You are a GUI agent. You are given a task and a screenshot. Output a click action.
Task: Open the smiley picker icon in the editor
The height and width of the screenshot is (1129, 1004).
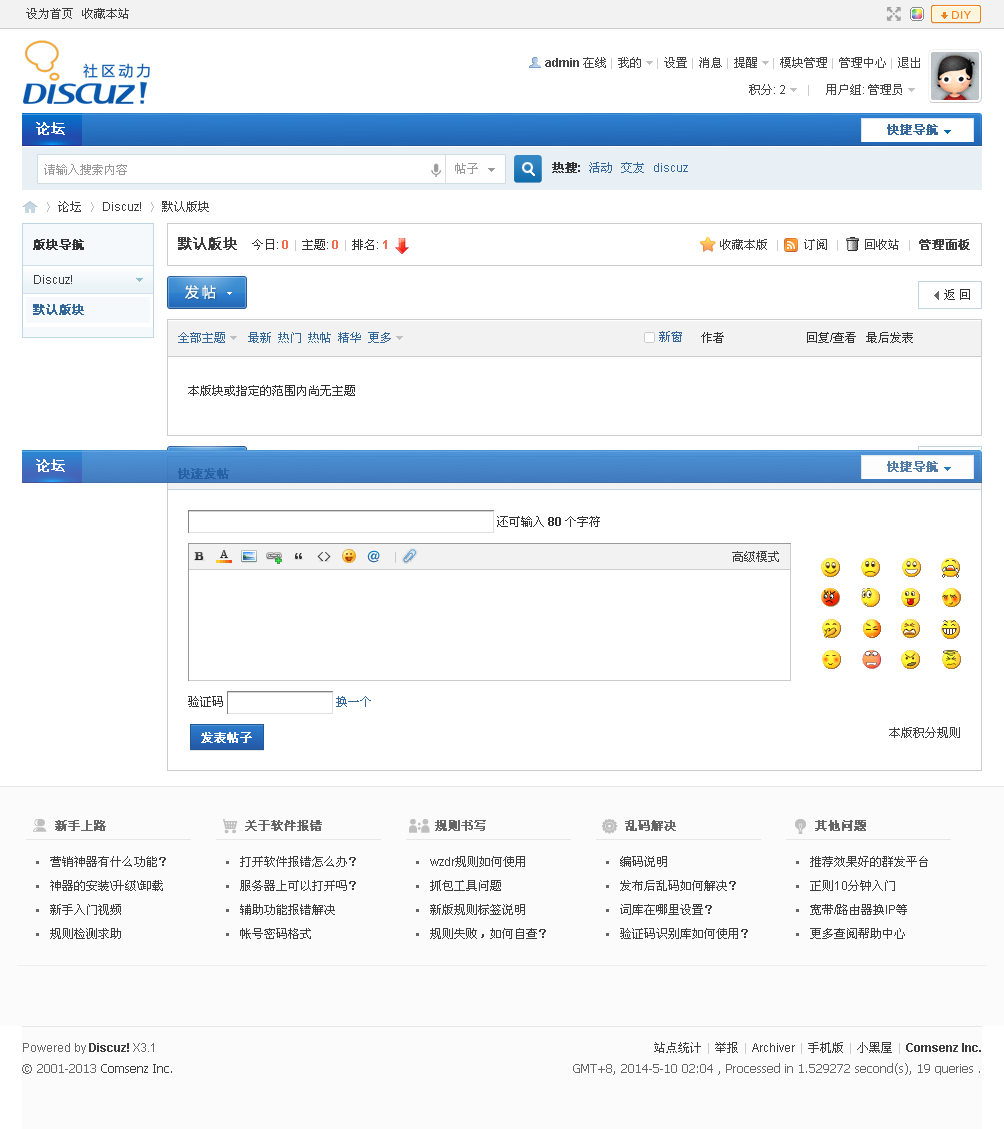(x=349, y=556)
